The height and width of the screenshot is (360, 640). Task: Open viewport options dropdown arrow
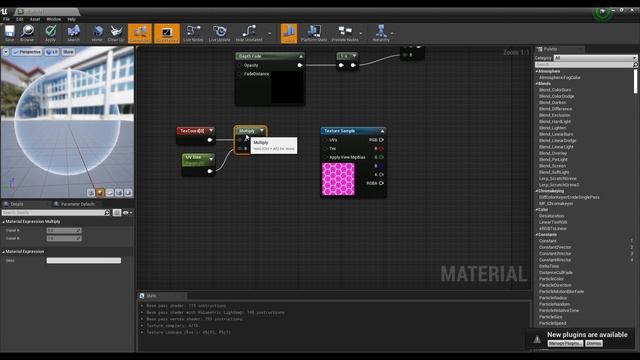(6, 52)
